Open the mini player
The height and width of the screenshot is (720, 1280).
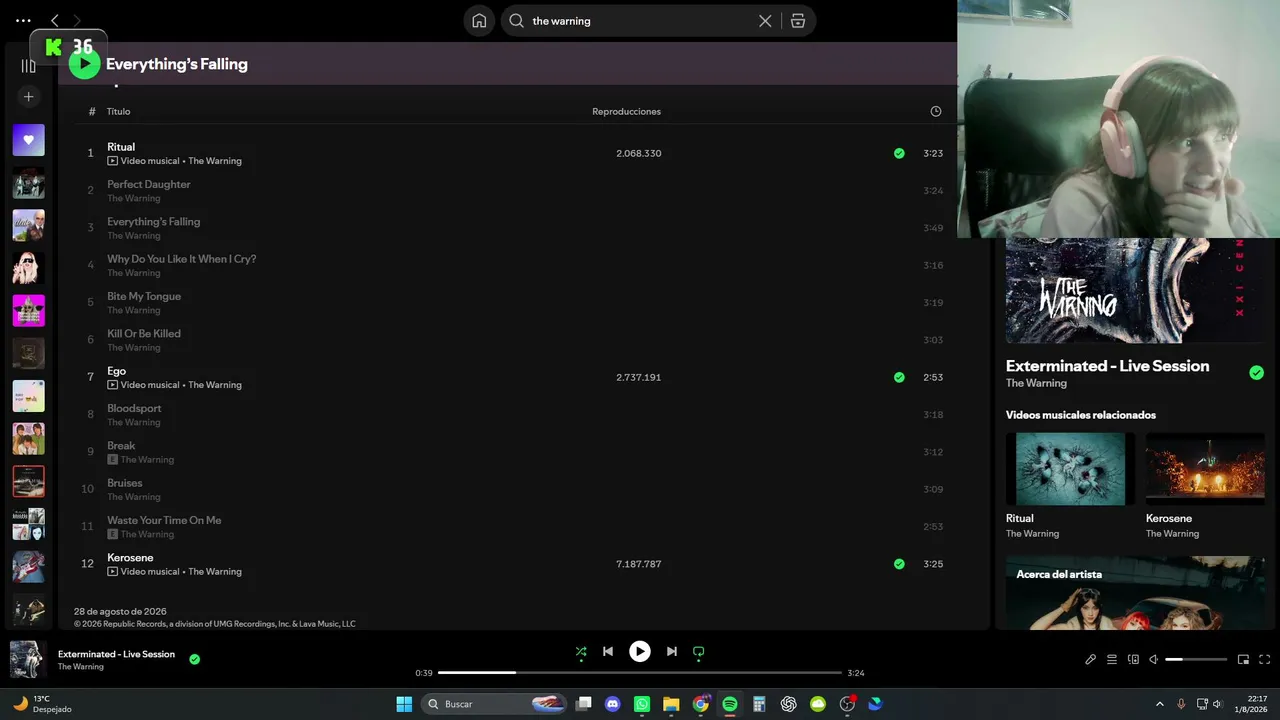point(1244,660)
